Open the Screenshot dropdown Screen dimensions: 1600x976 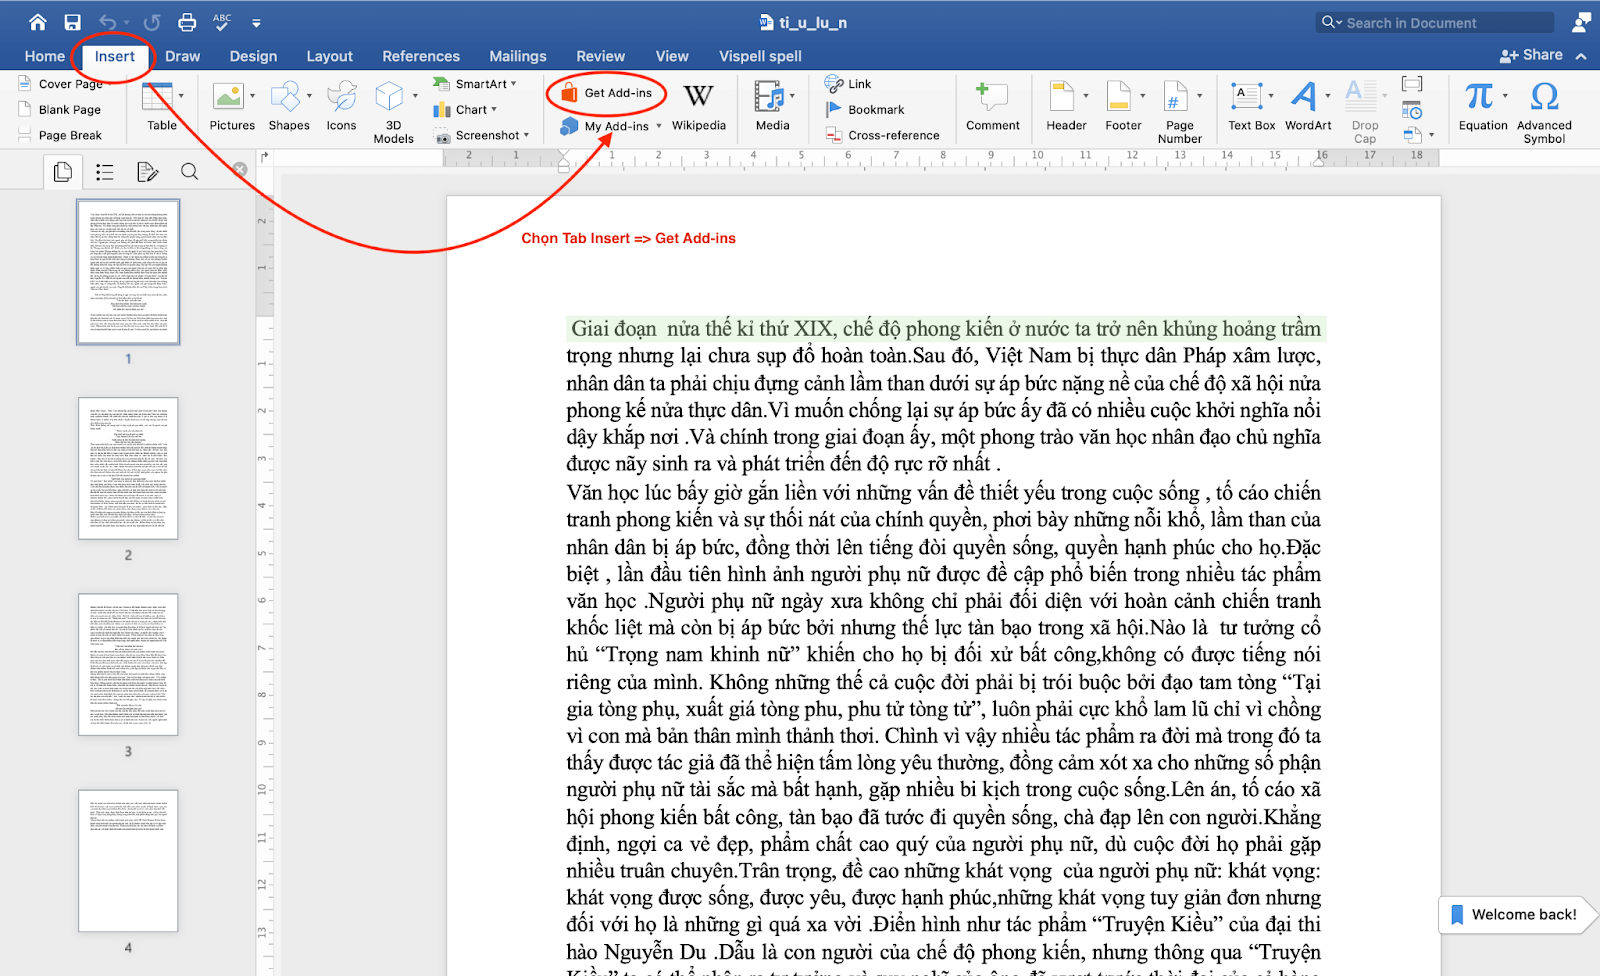[481, 135]
